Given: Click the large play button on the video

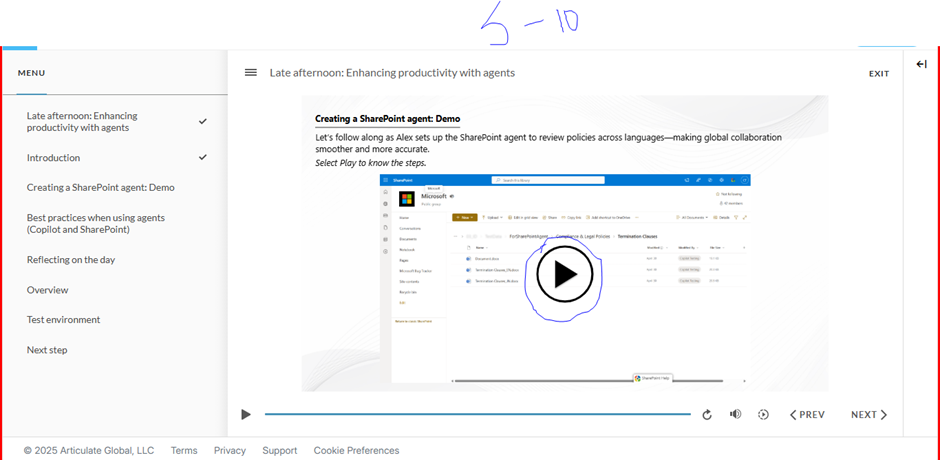Looking at the screenshot, I should [565, 273].
